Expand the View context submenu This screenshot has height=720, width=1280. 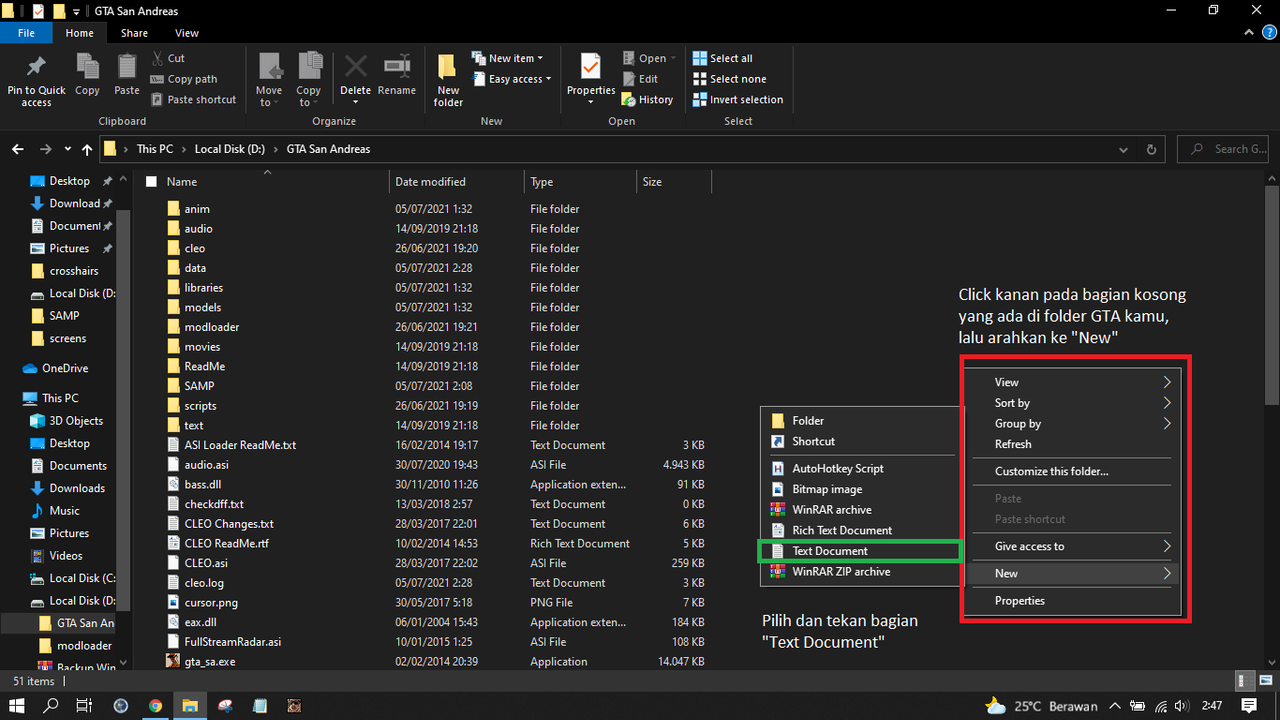pyautogui.click(x=1073, y=382)
